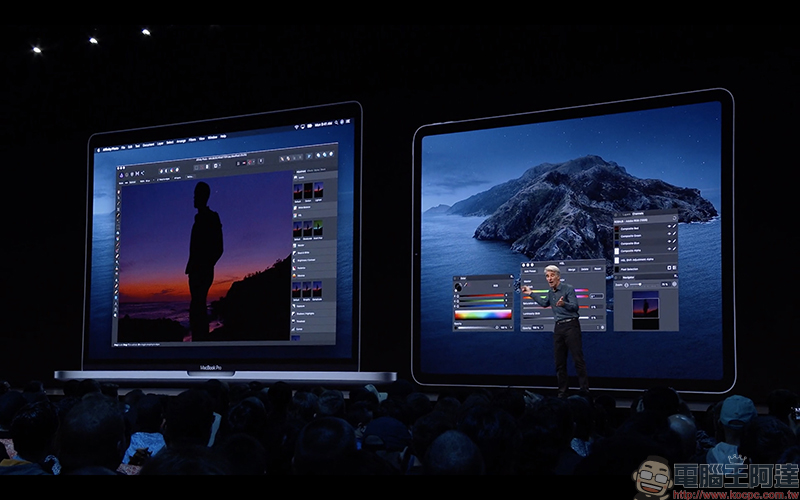Image resolution: width=800 pixels, height=500 pixels.
Task: Switch to the Layers tab on the iPad
Action: [x=627, y=214]
